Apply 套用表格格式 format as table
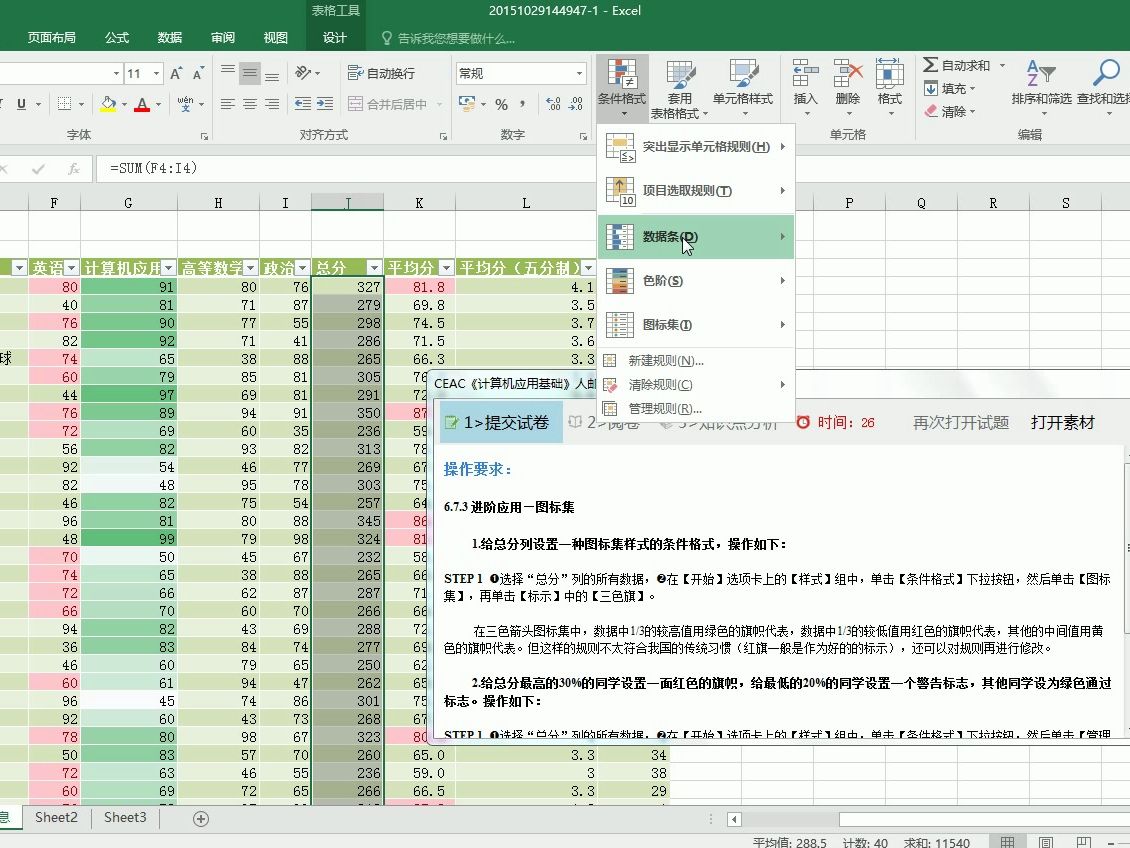 [x=681, y=85]
